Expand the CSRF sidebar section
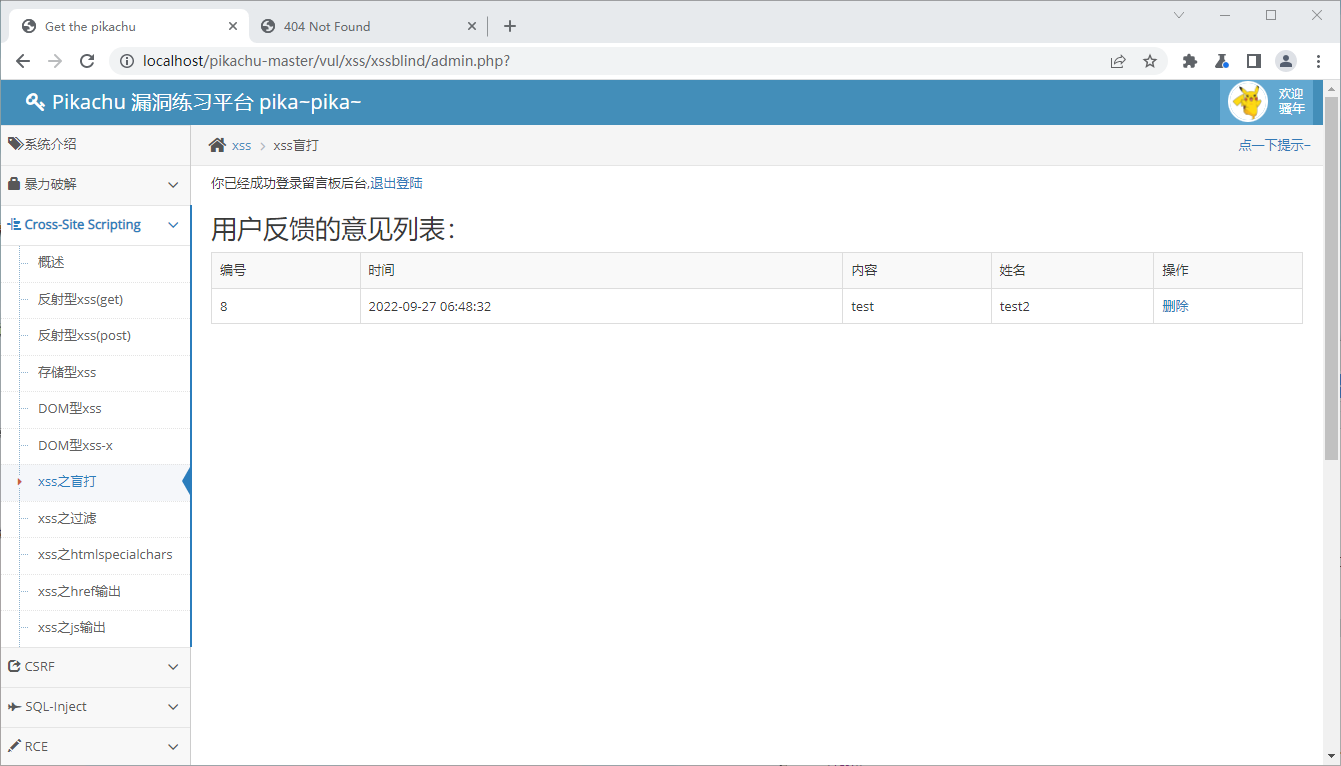The image size is (1341, 766). (95, 667)
